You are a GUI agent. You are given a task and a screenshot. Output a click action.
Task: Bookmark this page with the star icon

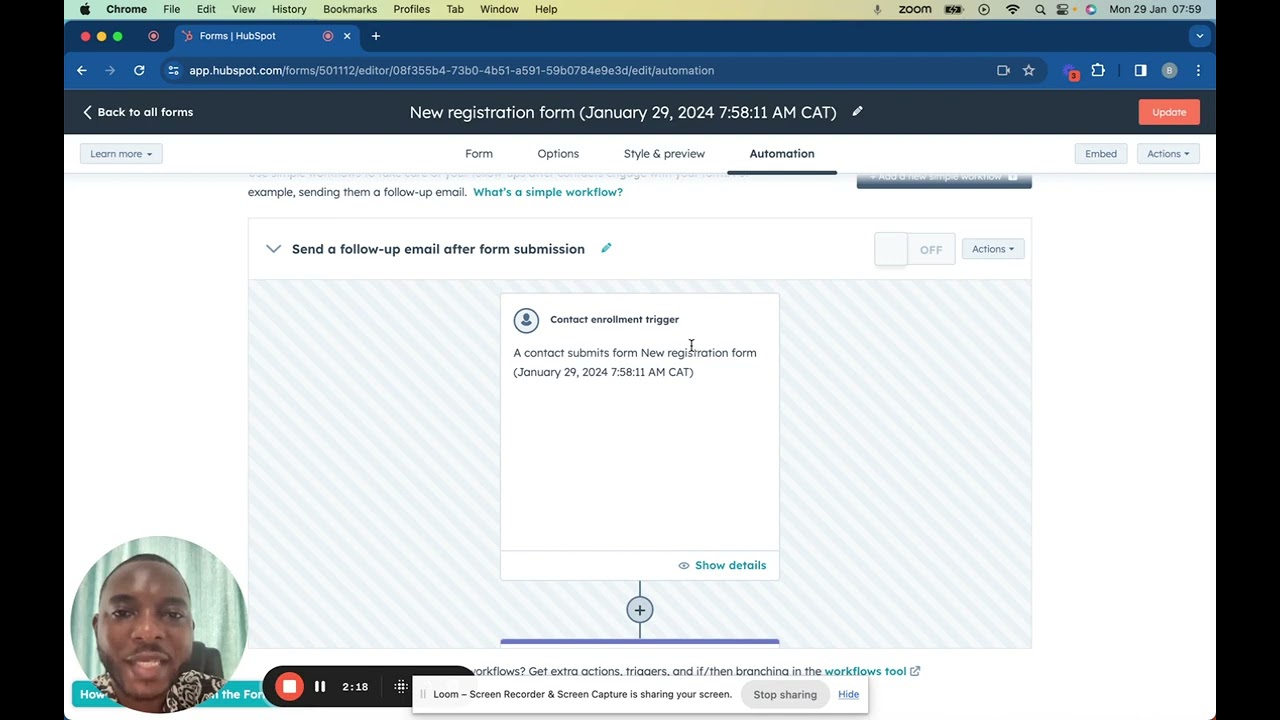point(1028,70)
